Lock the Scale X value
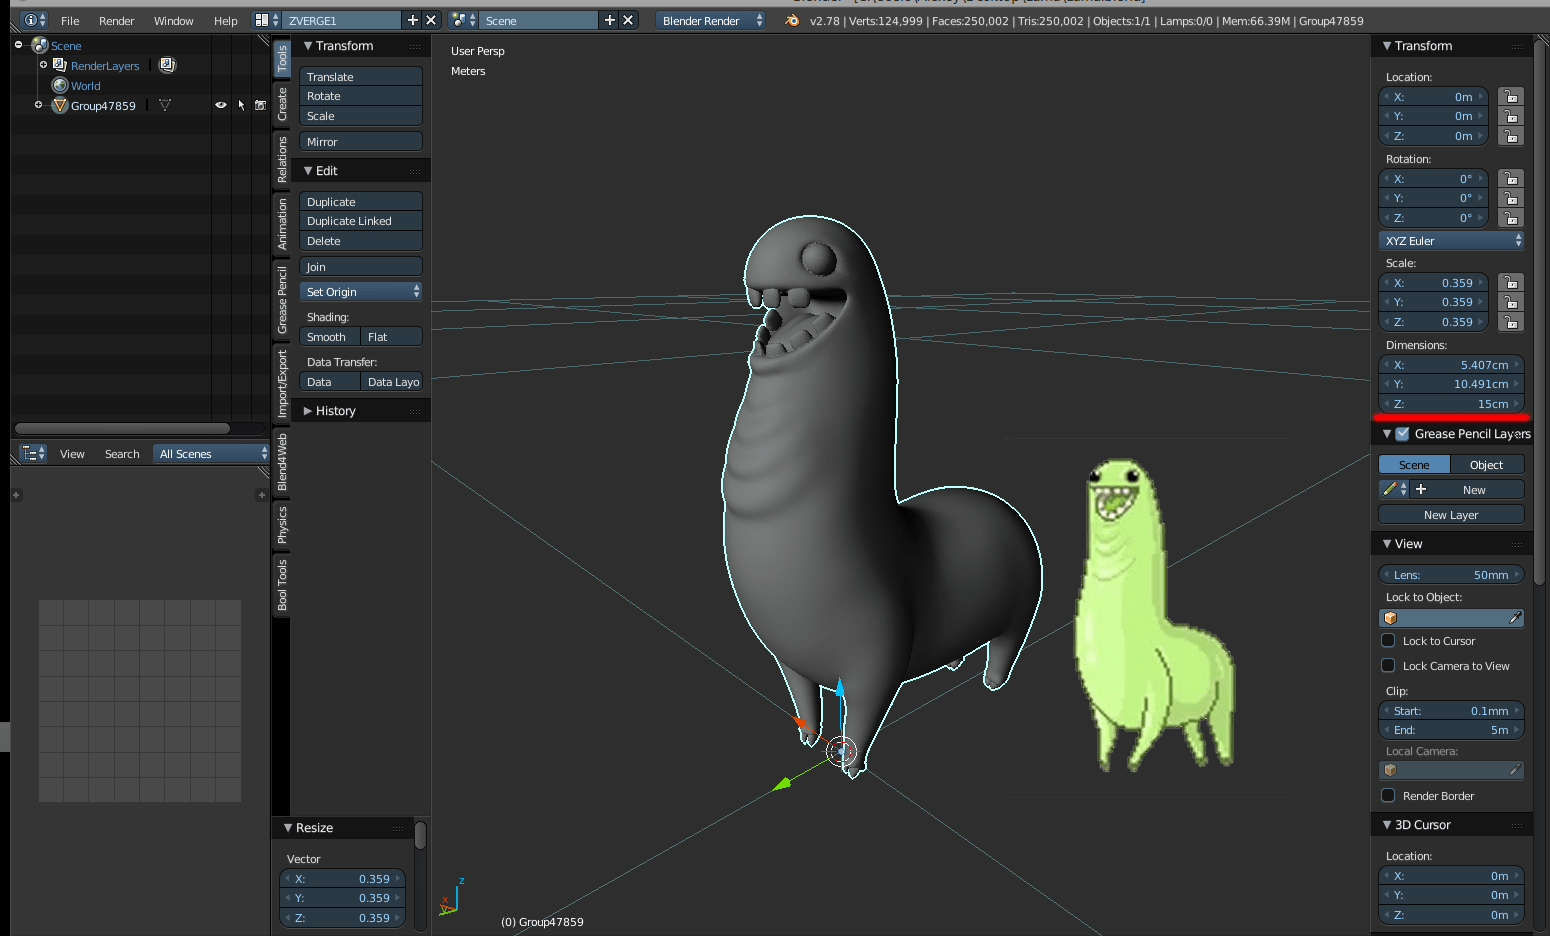Screen dimensions: 1550x936 1511,282
